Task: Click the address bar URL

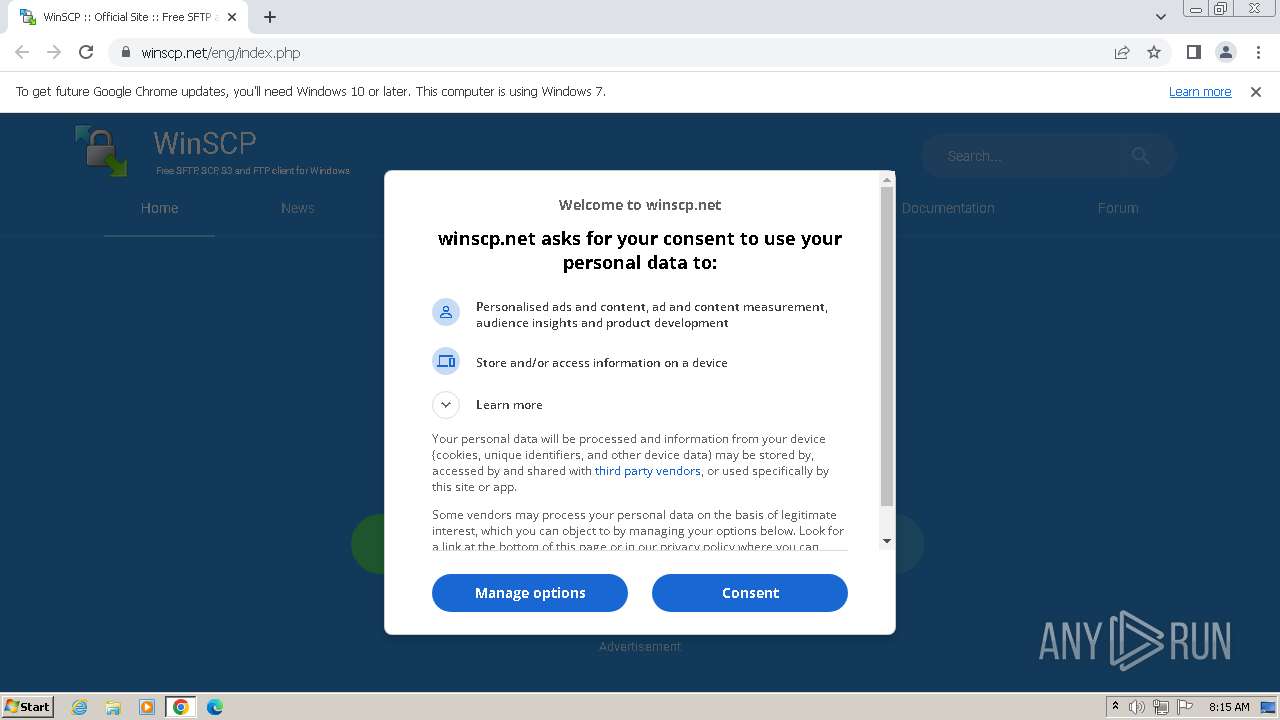Action: pos(220,53)
